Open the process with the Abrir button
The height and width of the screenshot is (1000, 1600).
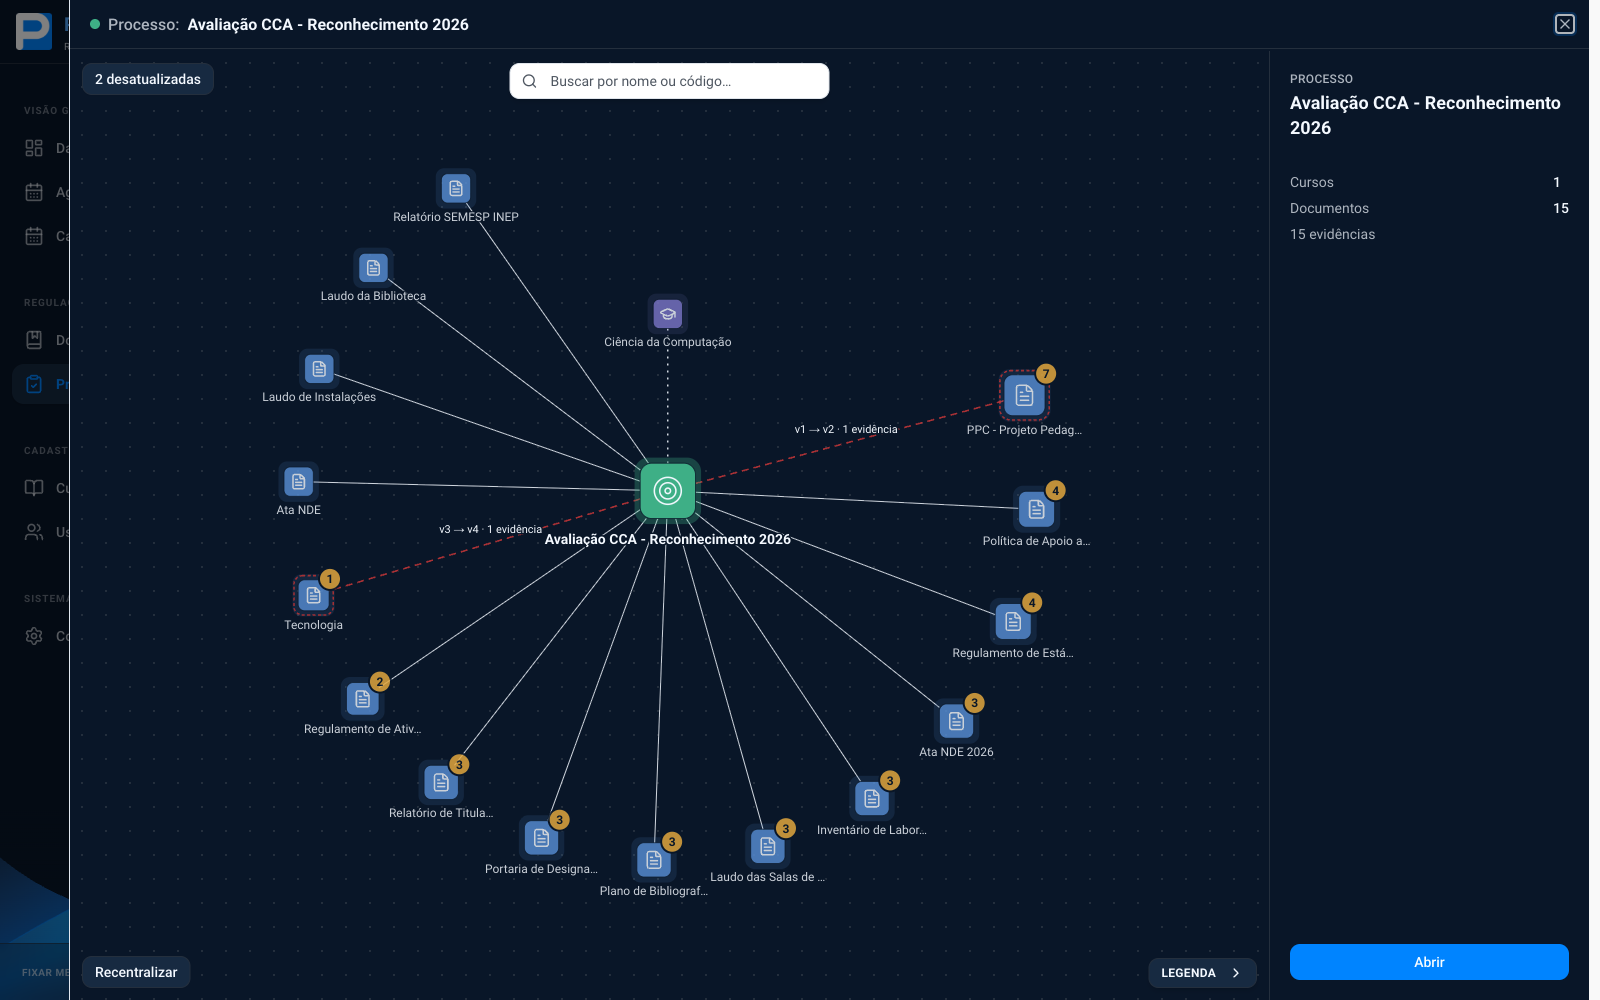tap(1429, 962)
